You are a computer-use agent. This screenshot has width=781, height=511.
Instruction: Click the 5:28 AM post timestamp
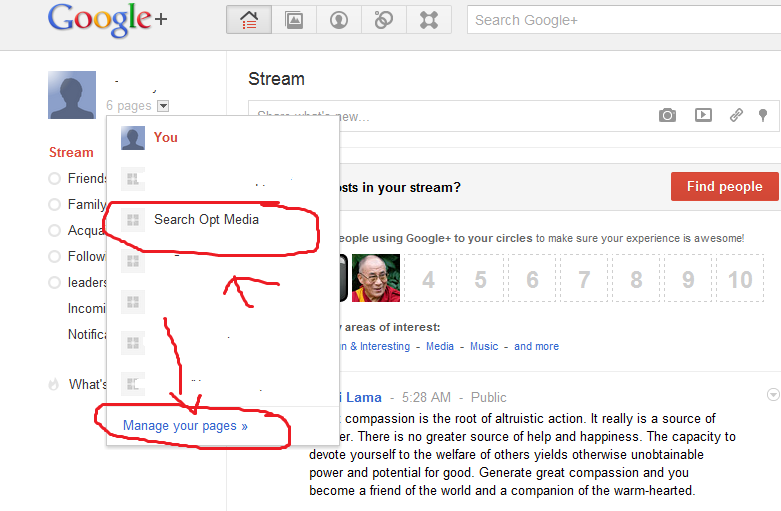coord(426,397)
